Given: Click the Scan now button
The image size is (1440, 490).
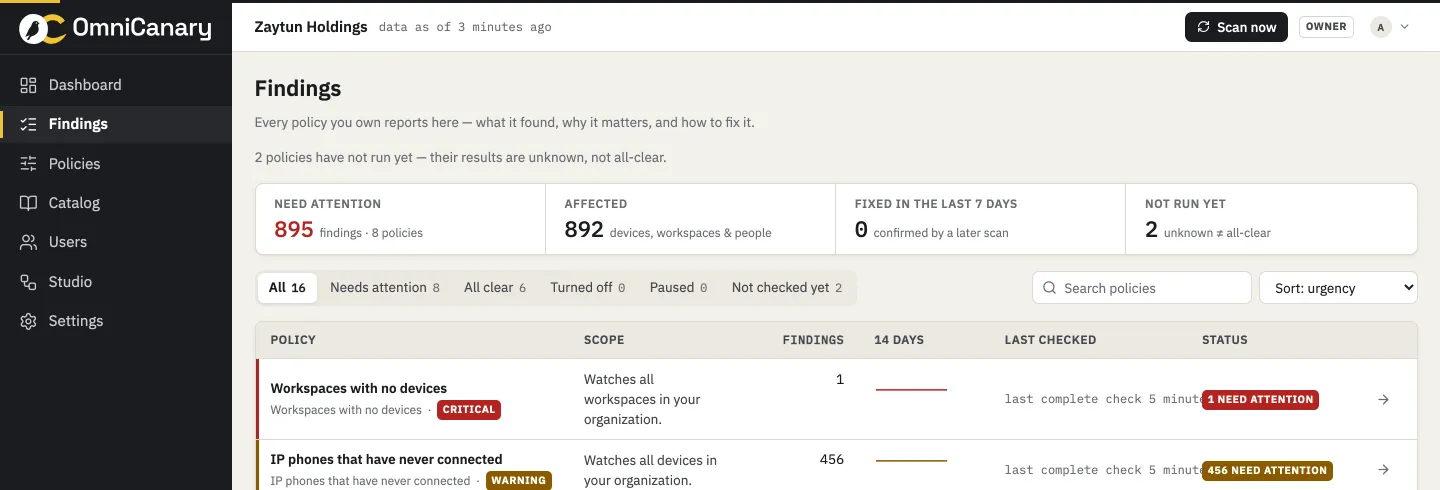Looking at the screenshot, I should 1236,27.
